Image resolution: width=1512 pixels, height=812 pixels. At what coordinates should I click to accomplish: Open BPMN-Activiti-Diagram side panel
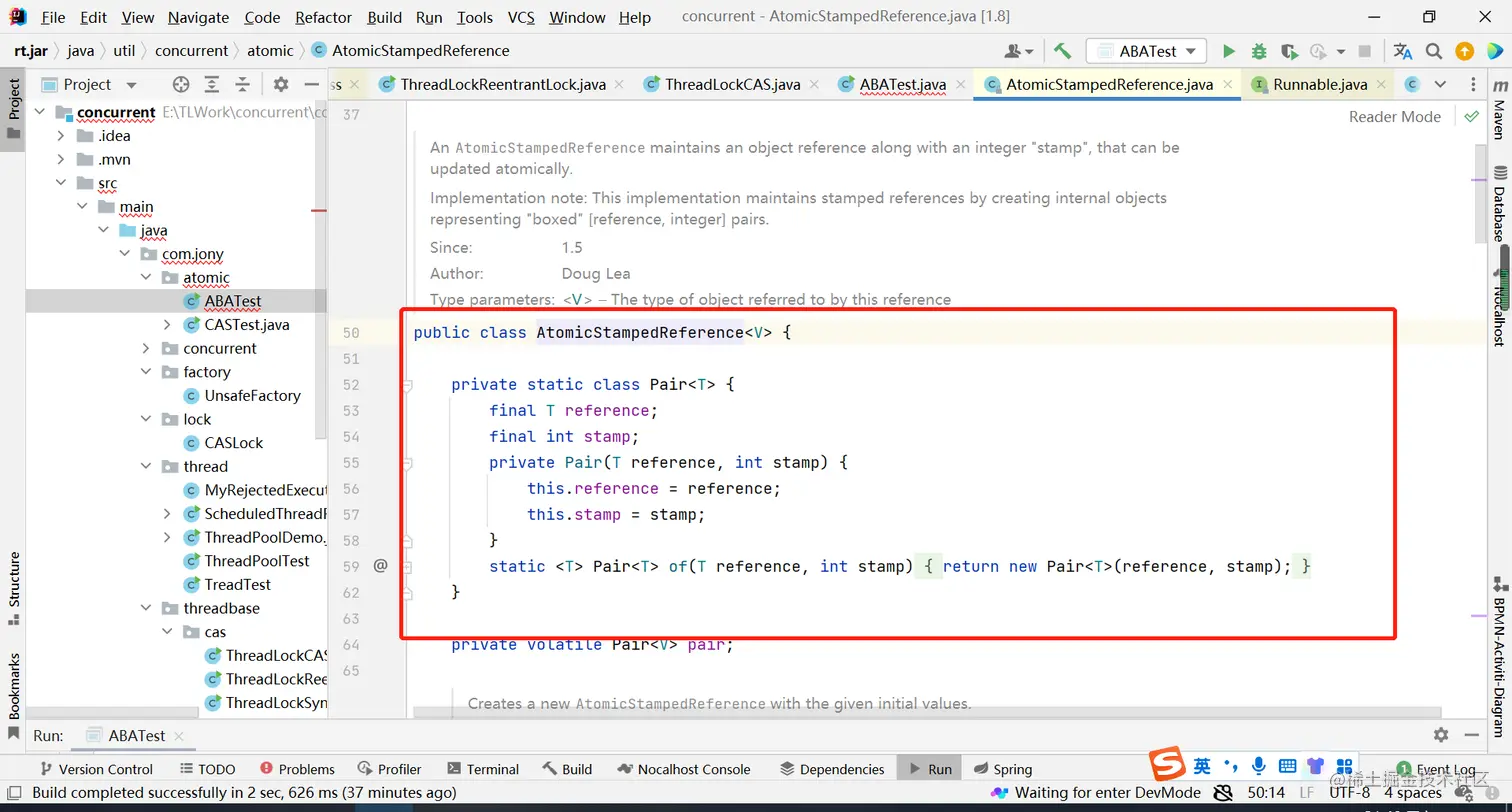point(1500,657)
